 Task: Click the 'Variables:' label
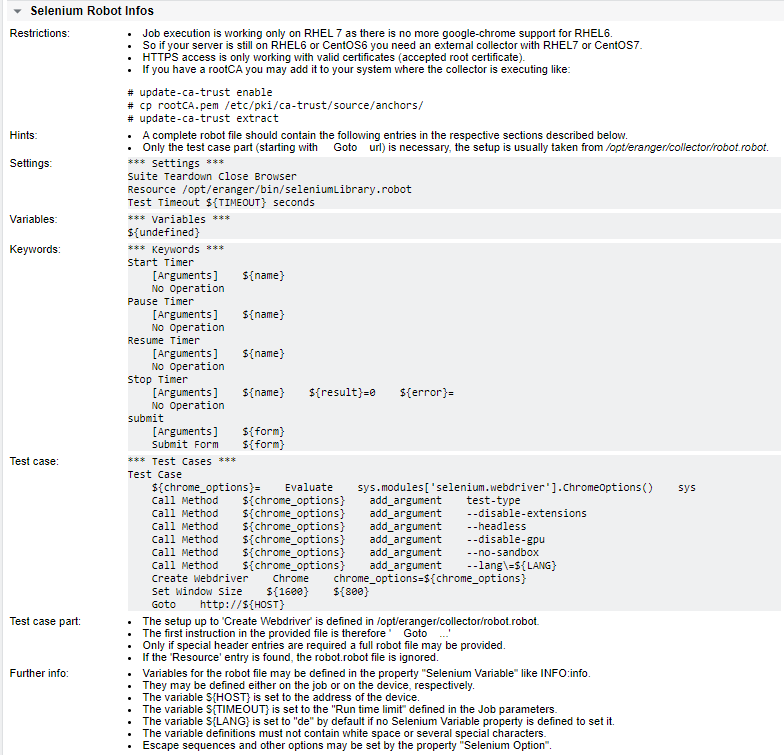[x=33, y=220]
